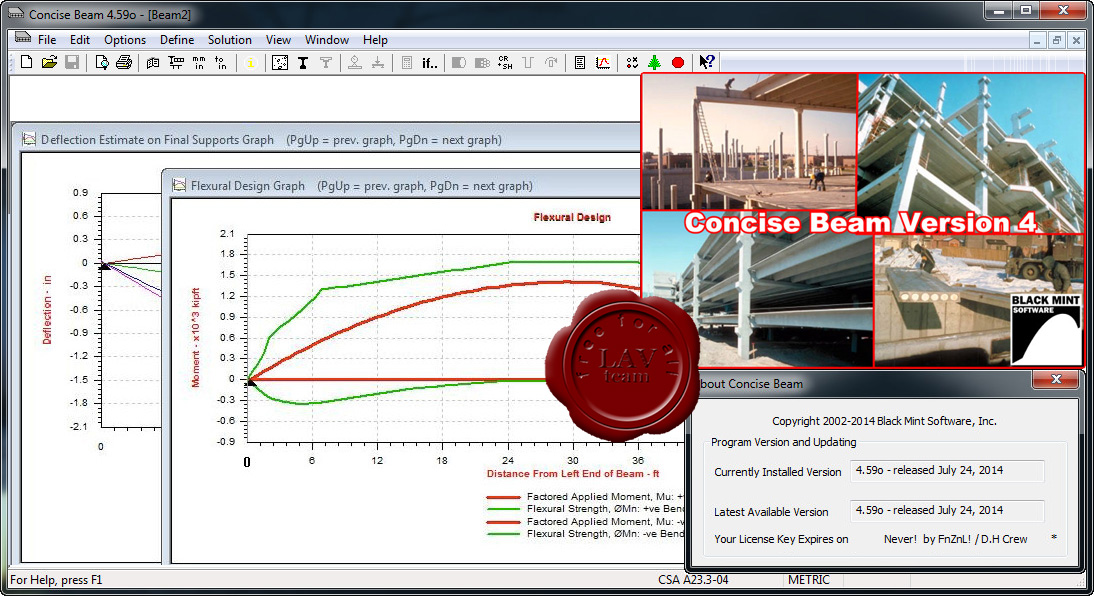Screen dimensions: 1094x596
Task: Close the Beam2 document window
Action: pyautogui.click(x=1076, y=40)
